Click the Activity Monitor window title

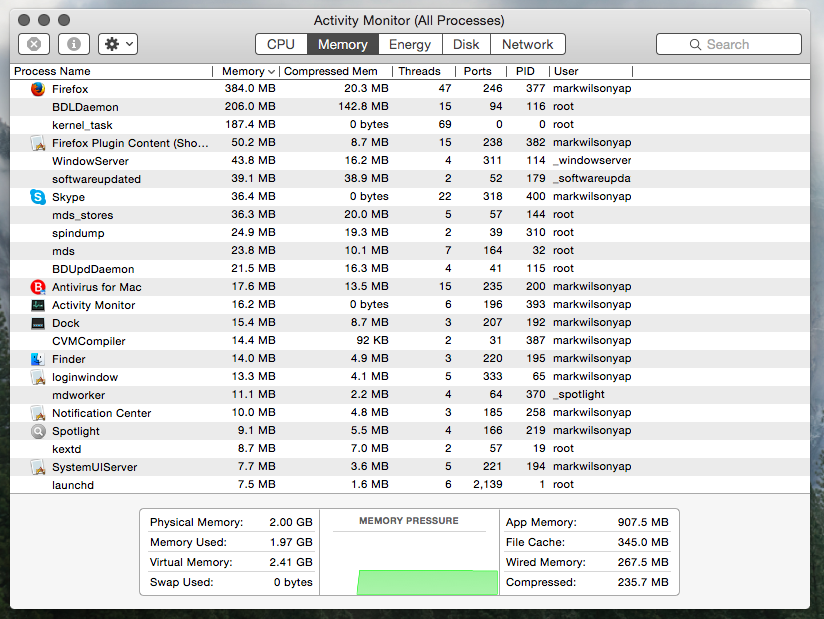[x=409, y=20]
